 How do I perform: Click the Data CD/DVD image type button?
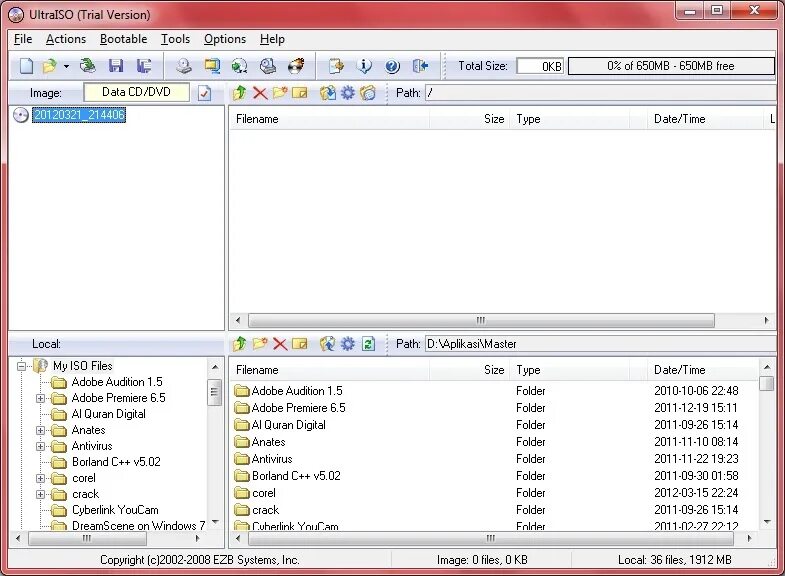pyautogui.click(x=136, y=92)
